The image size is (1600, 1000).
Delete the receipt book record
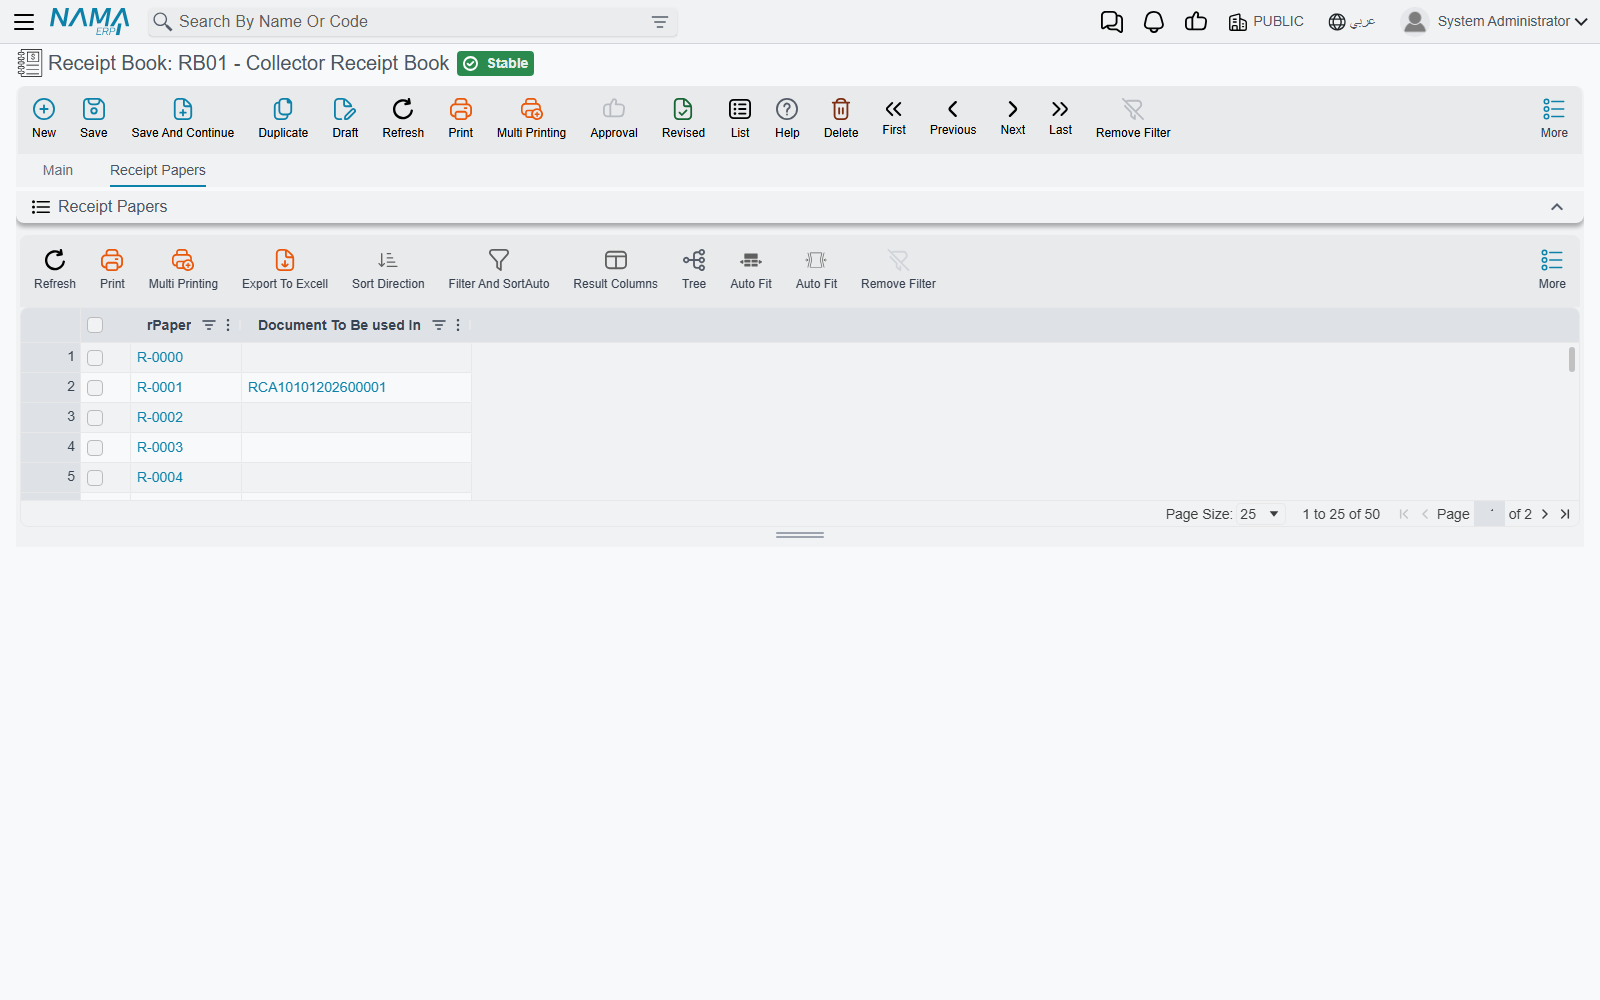[841, 118]
